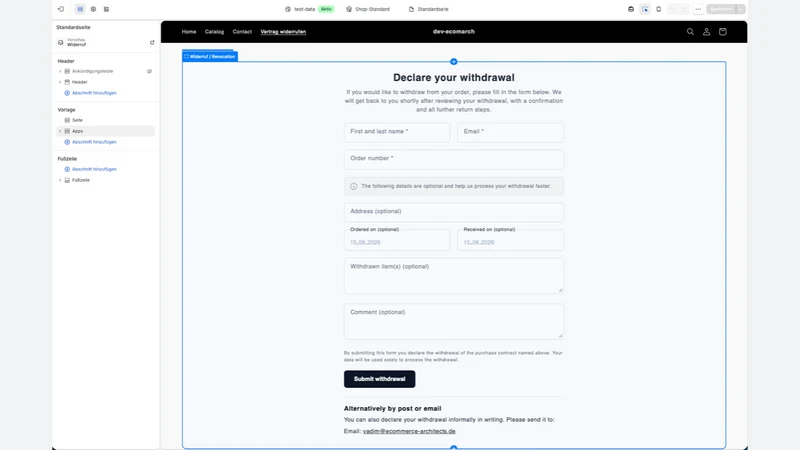The image size is (800, 450).
Task: Click the redo arrow
Action: click(x=685, y=9)
